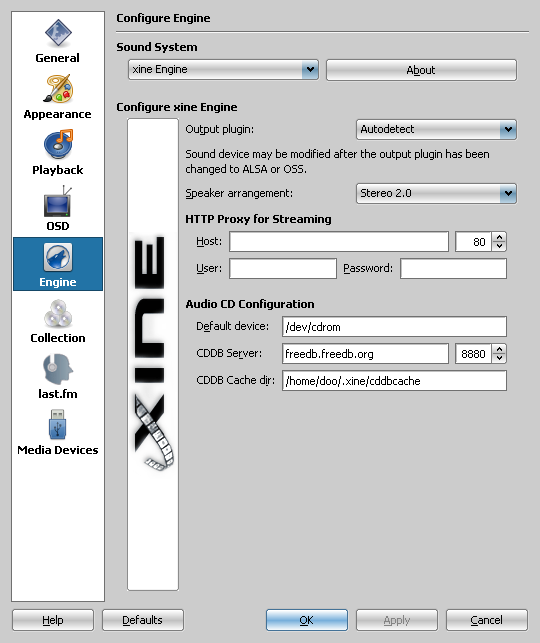Open the Playback speaker icon
The width and height of the screenshot is (540, 643).
click(58, 144)
